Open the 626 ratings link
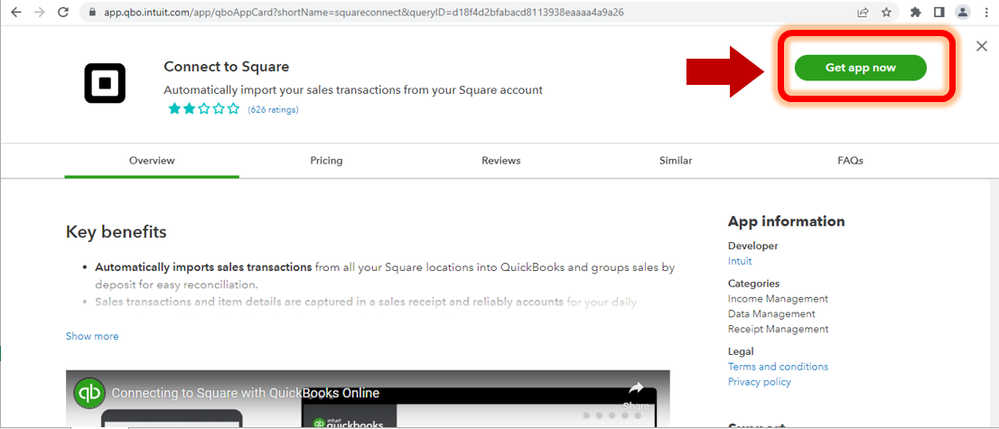Screen dimensions: 999x429 pos(273,110)
